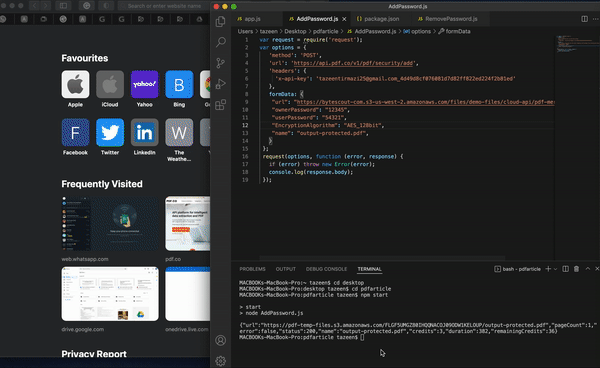Open the Explorer view in VS Code activity bar
The width and height of the screenshot is (600, 368).
point(221,21)
